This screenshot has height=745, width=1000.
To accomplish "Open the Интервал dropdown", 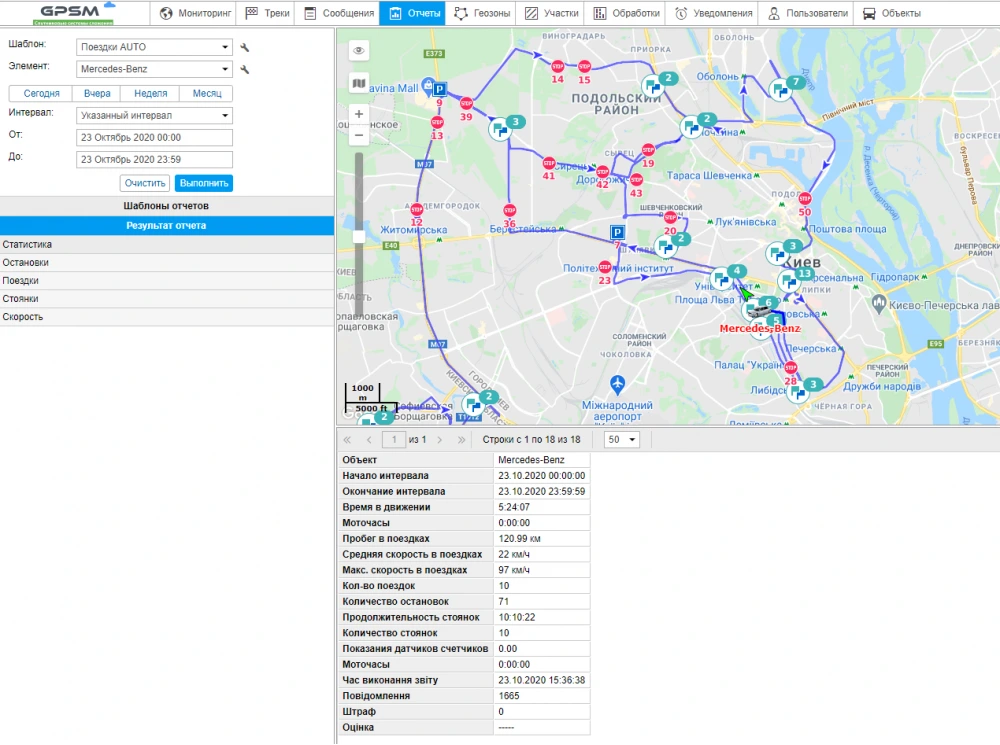I will [x=154, y=115].
